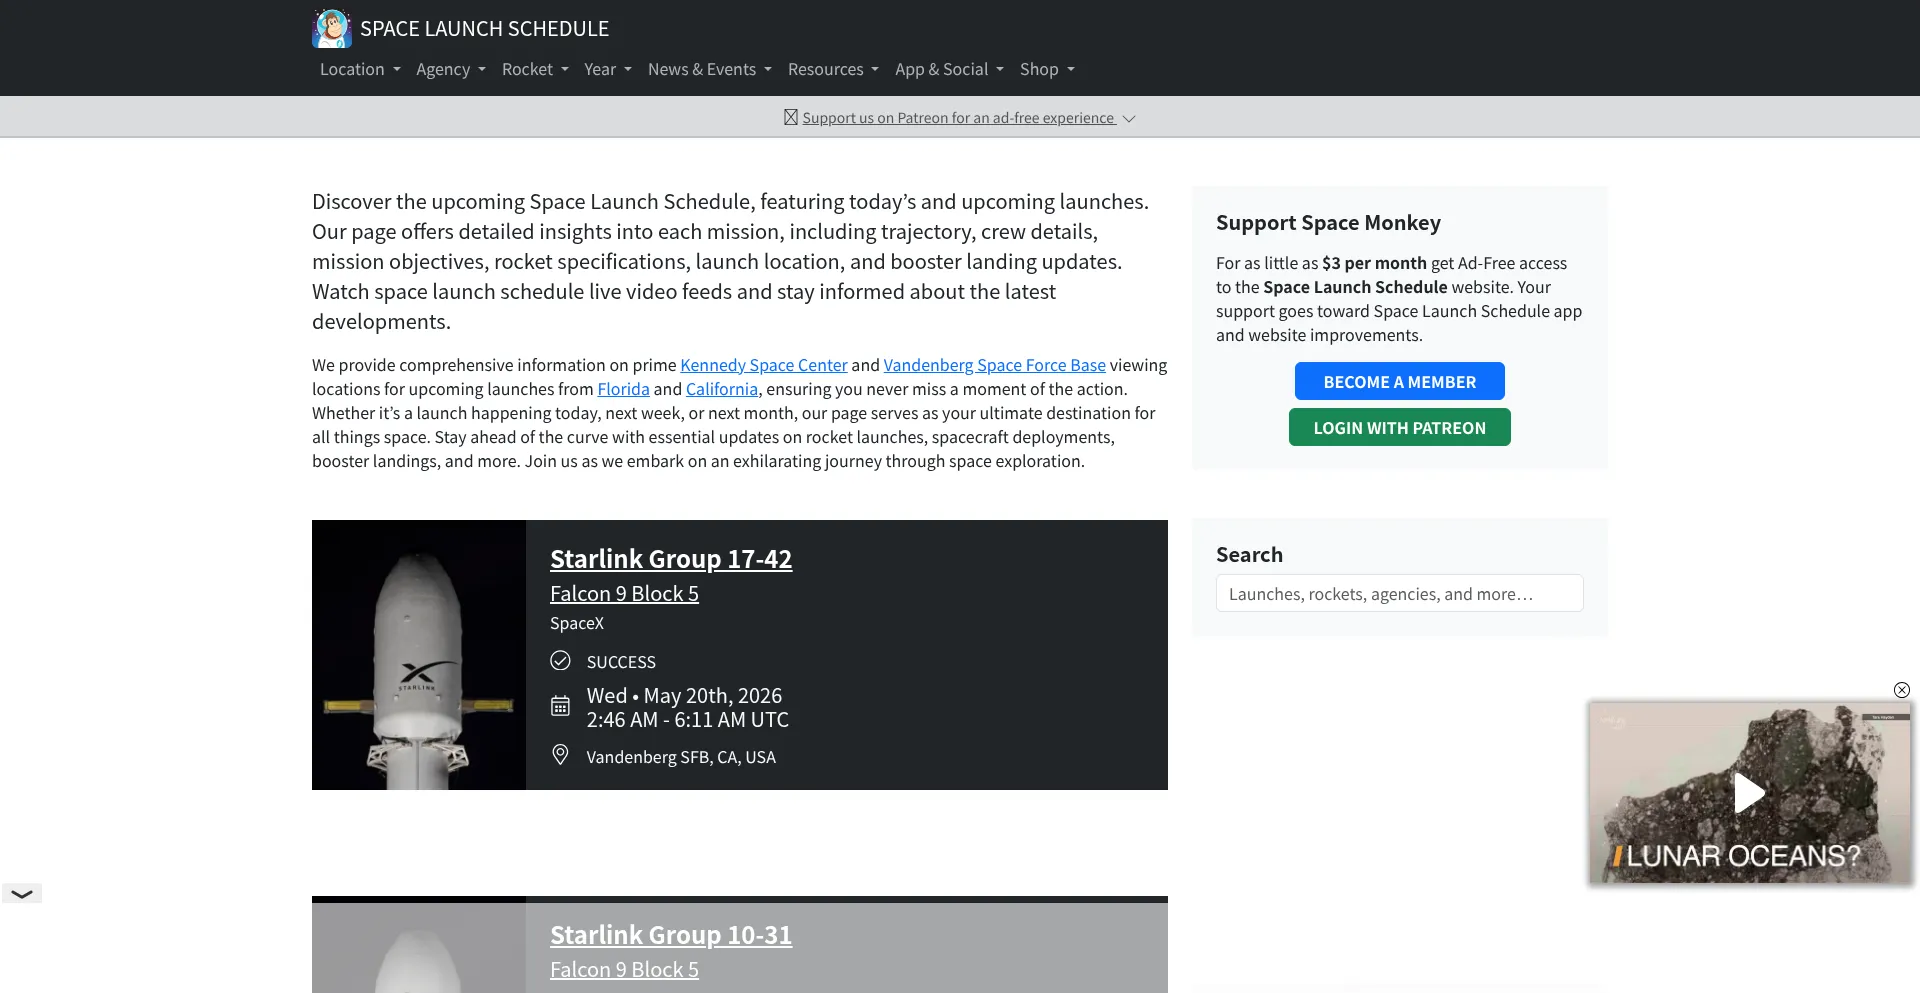Click the ad icon beside the Patreon support link
The height and width of the screenshot is (993, 1920).
[x=791, y=117]
